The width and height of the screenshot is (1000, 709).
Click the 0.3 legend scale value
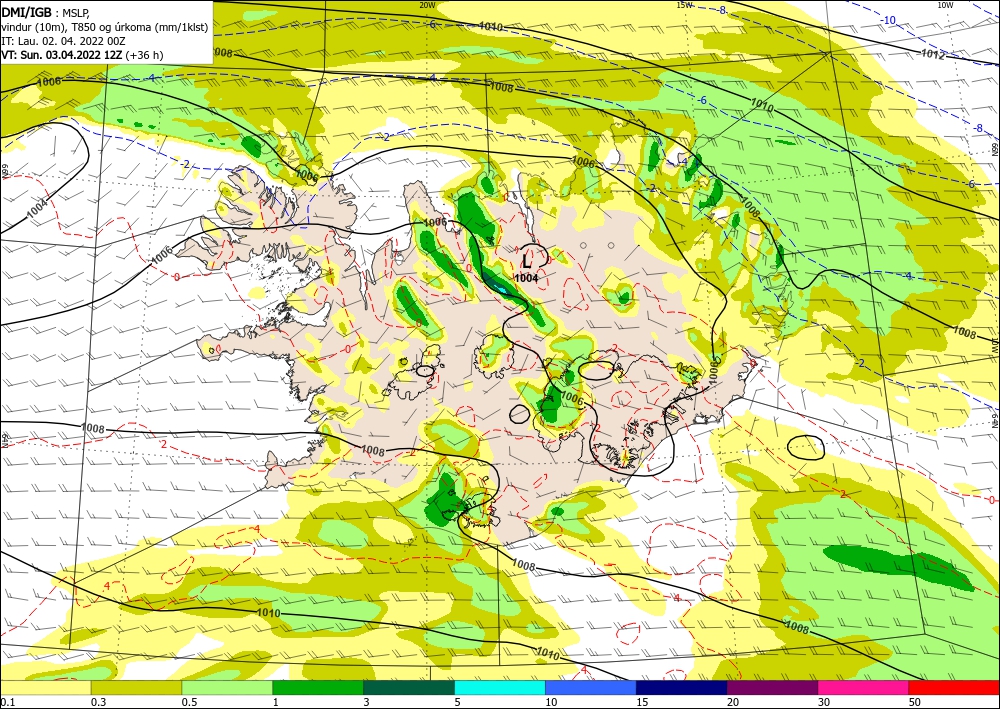(98, 702)
